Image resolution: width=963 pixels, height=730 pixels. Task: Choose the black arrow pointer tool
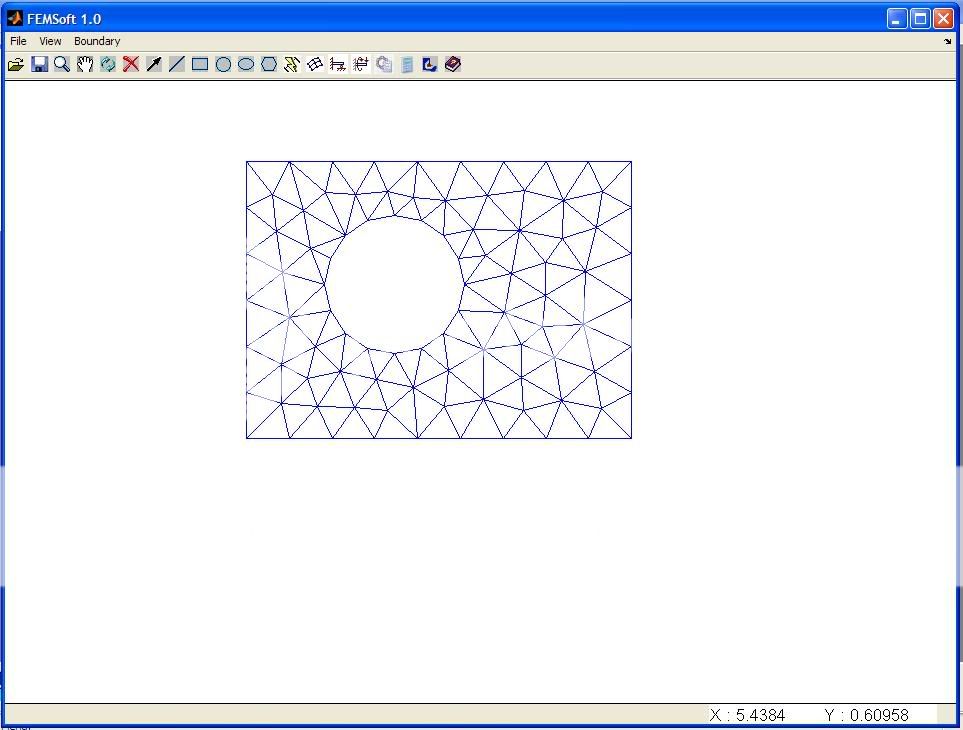point(154,65)
